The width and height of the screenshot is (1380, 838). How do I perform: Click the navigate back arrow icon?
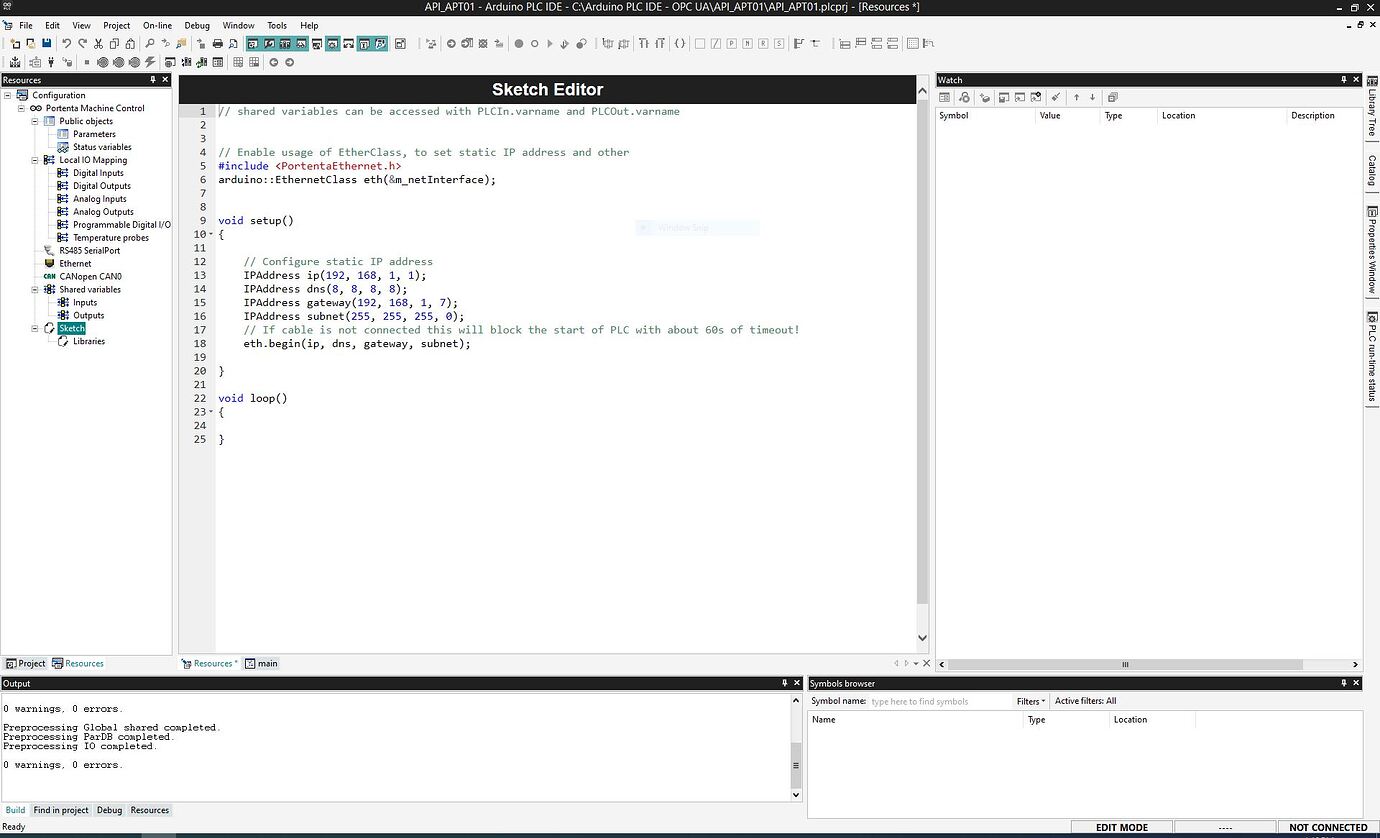273,62
